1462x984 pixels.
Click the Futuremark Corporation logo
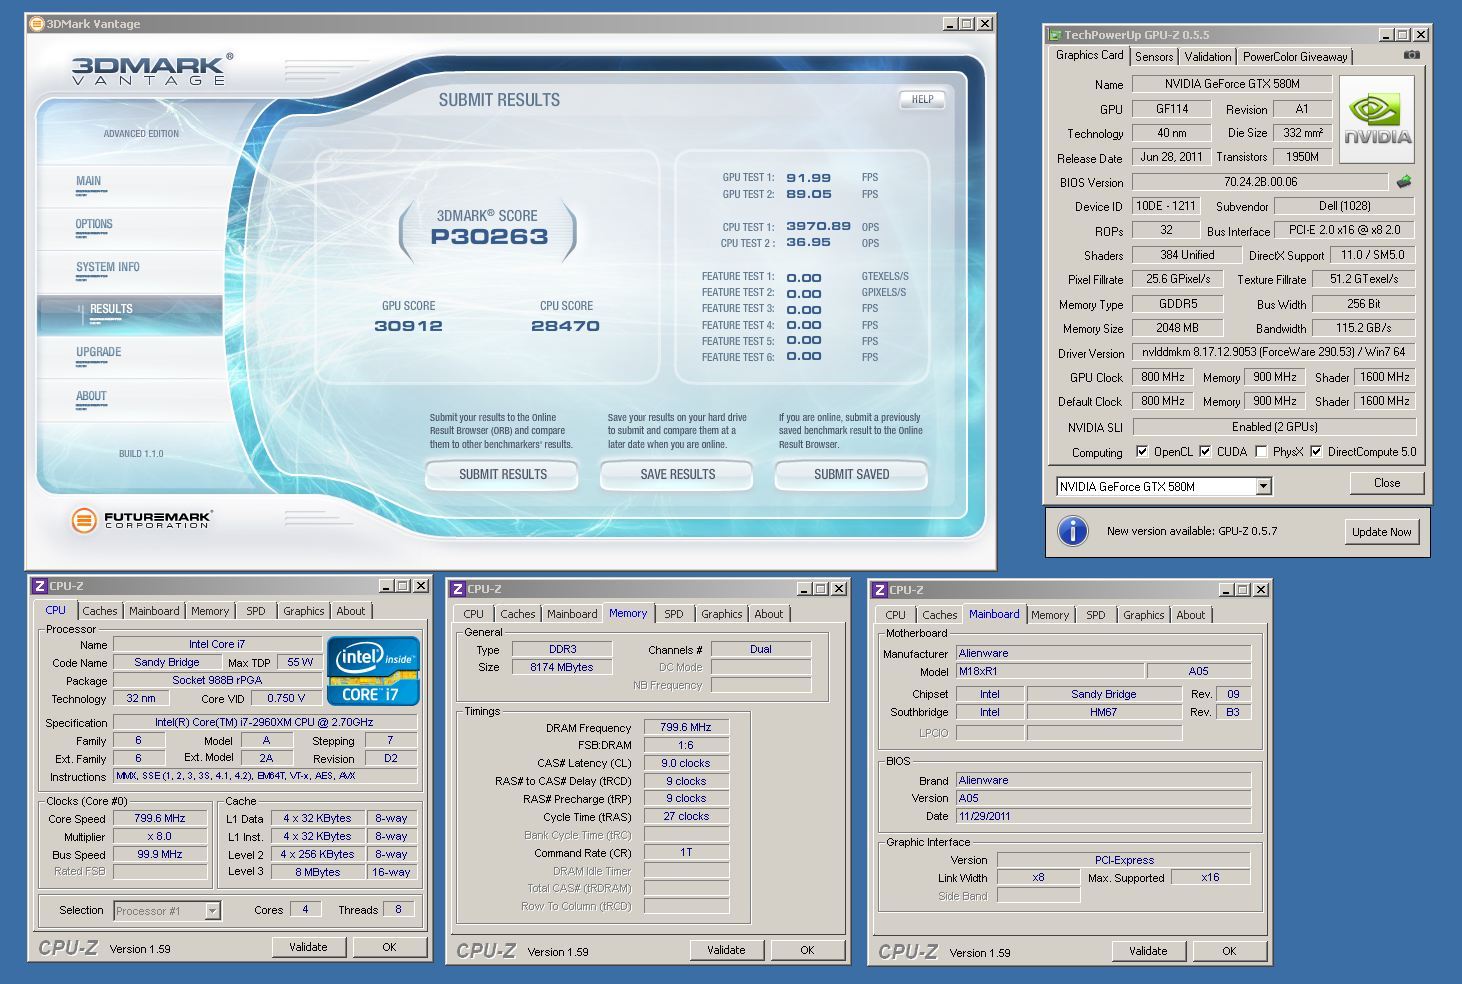point(141,520)
